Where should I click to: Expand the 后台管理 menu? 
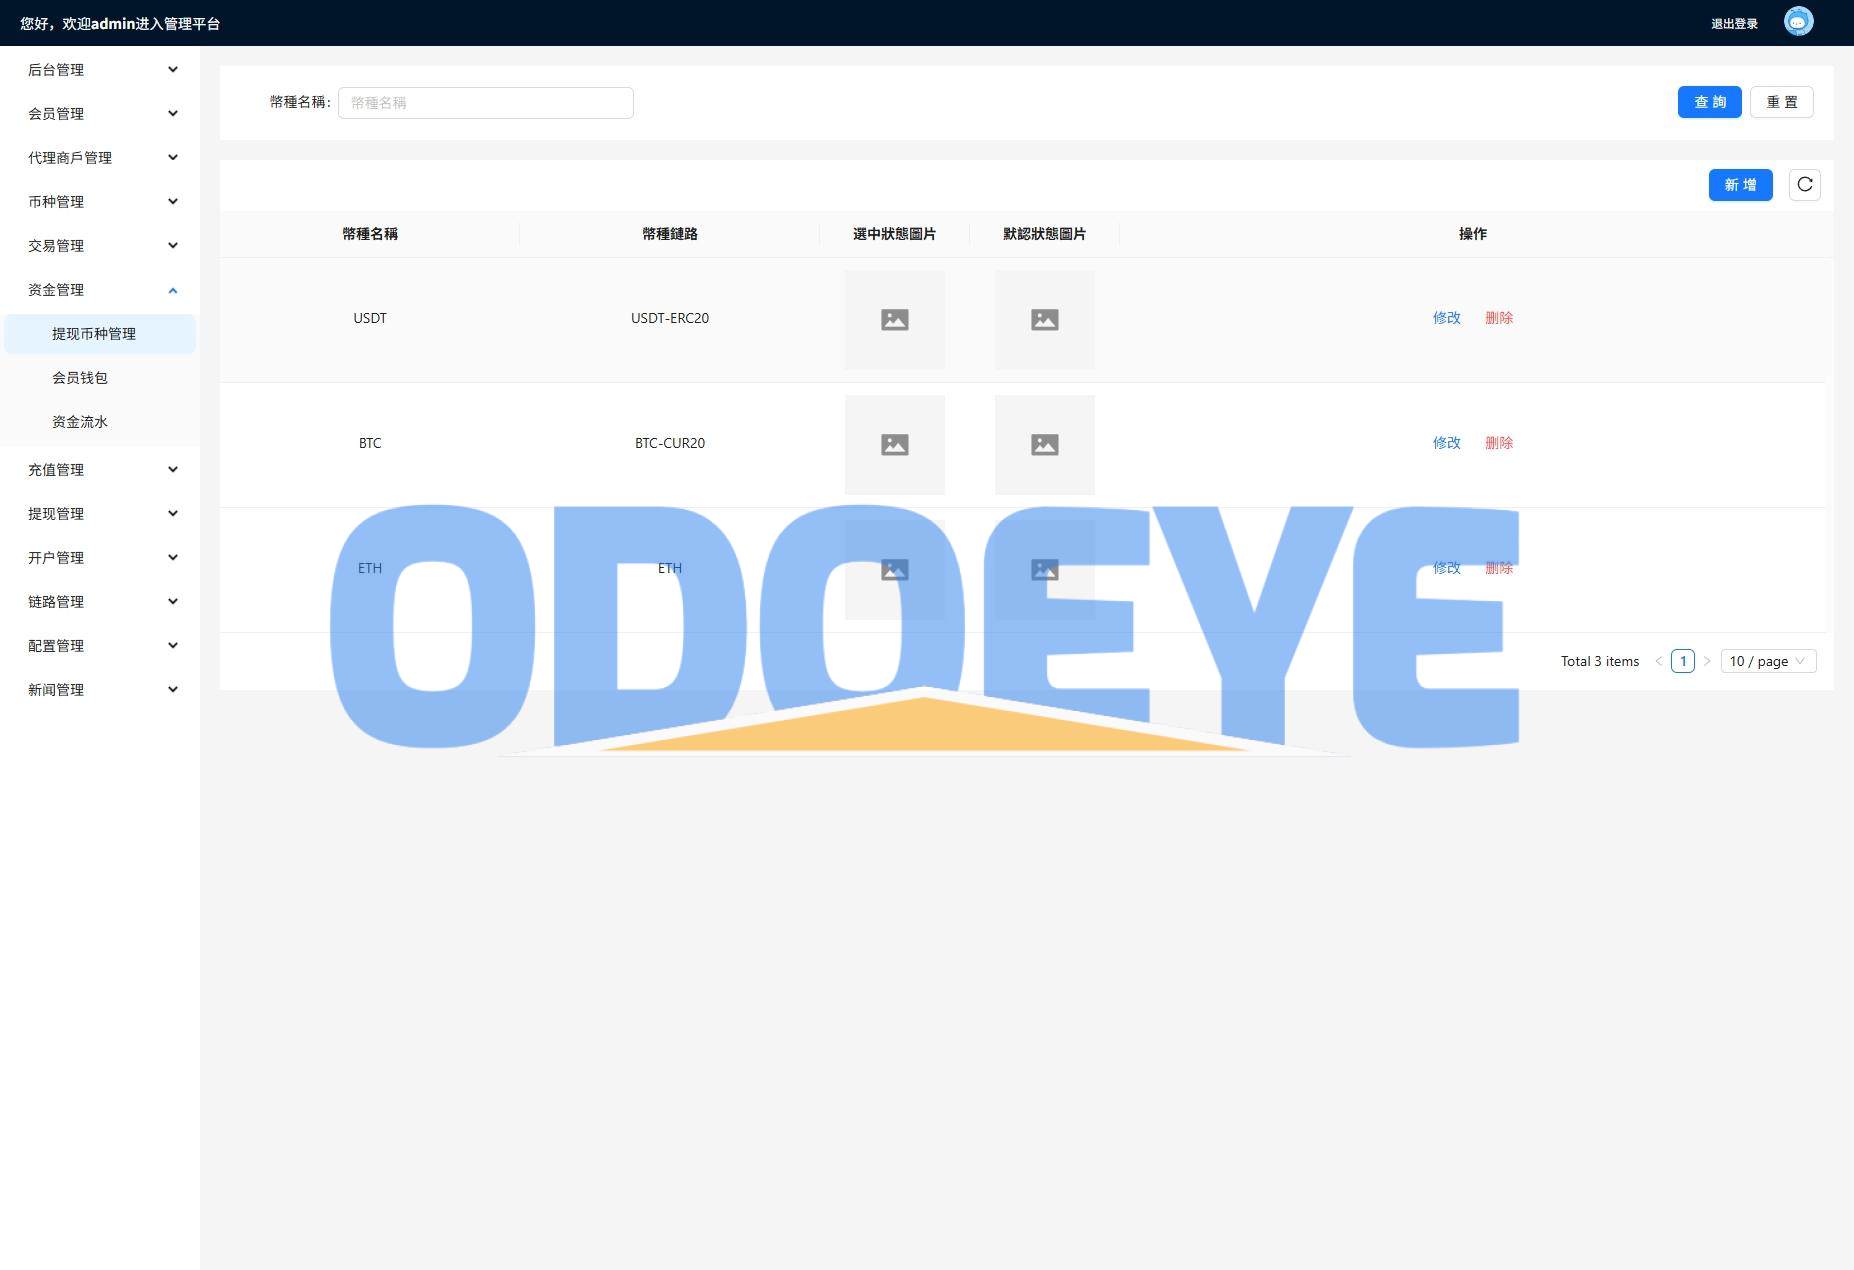point(100,70)
